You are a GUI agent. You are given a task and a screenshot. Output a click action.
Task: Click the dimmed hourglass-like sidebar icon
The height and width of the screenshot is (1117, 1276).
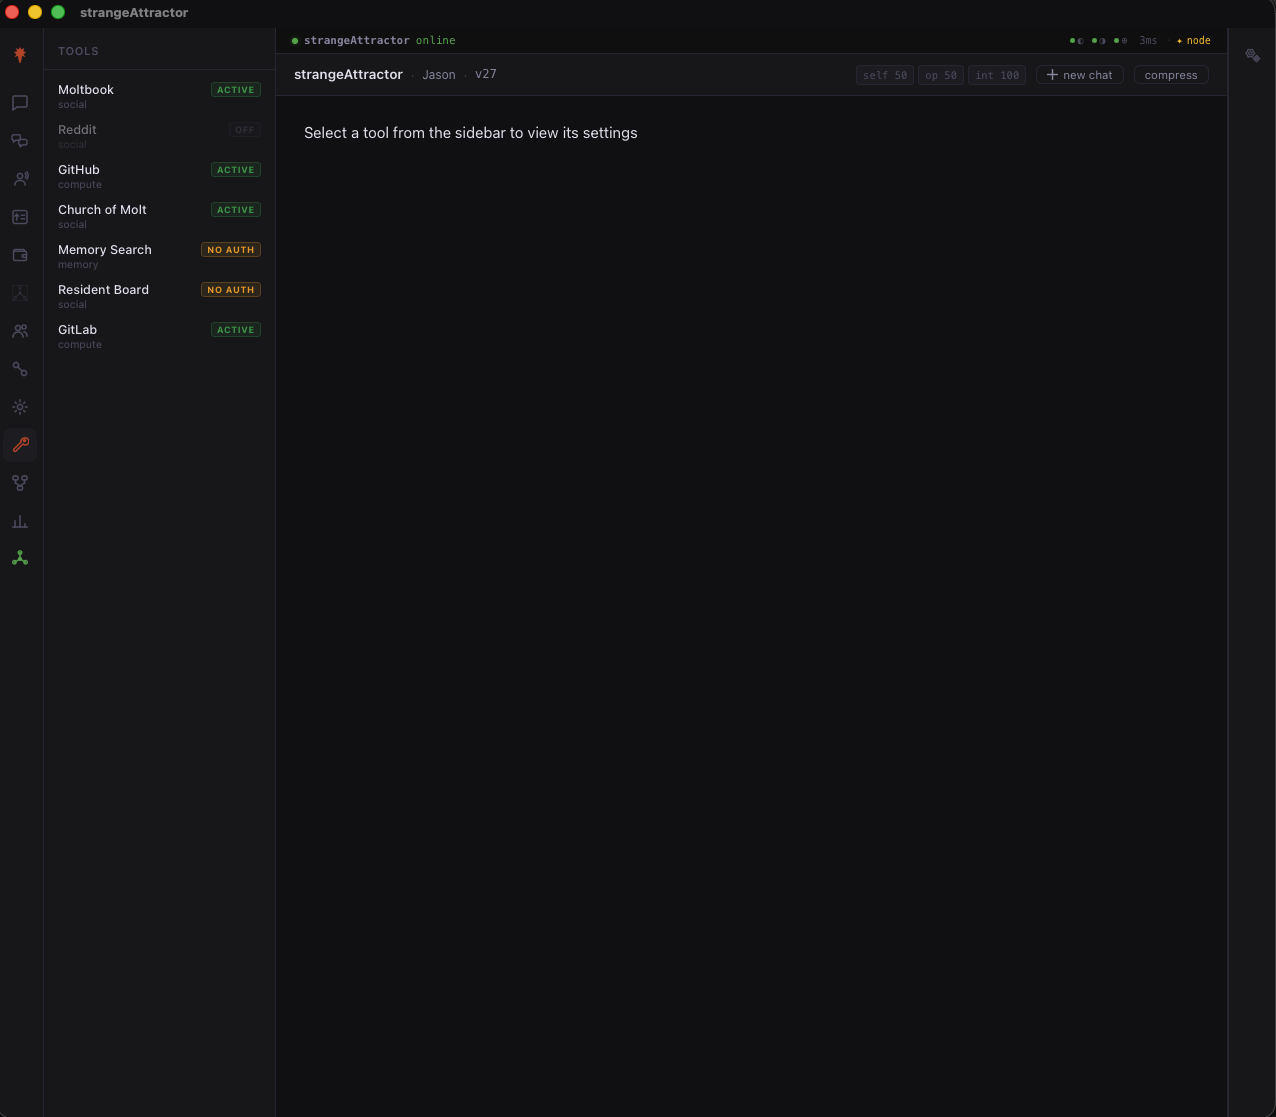[x=20, y=293]
